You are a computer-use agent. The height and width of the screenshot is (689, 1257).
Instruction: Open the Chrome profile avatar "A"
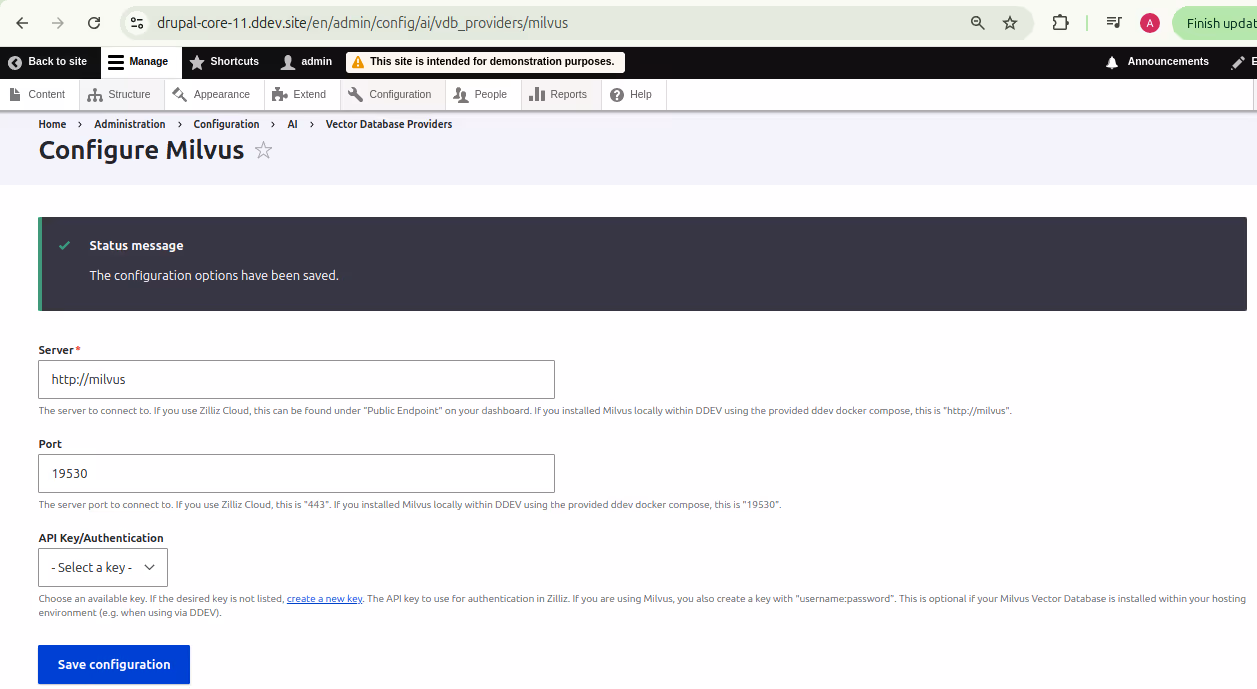(1150, 23)
